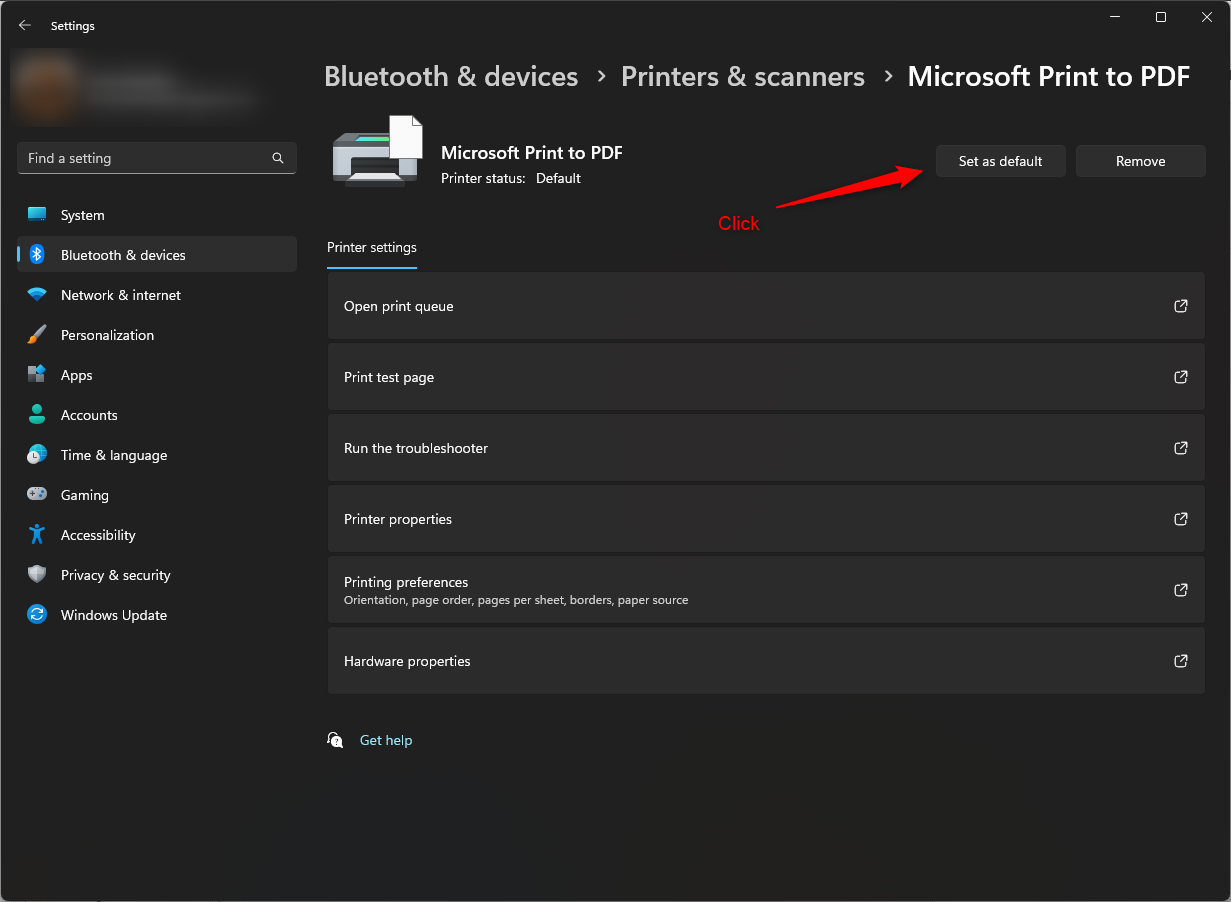Click the Bluetooth icon in sidebar
Image resolution: width=1231 pixels, height=902 pixels.
click(x=37, y=255)
